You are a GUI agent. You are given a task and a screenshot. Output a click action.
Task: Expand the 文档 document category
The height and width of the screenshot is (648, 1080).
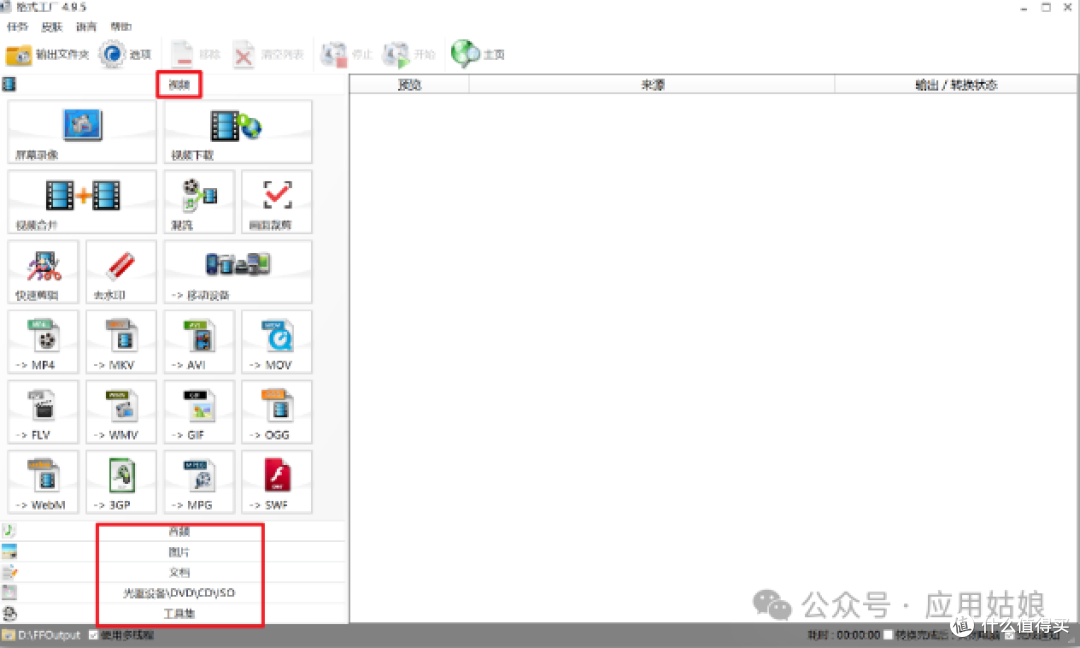coord(172,572)
